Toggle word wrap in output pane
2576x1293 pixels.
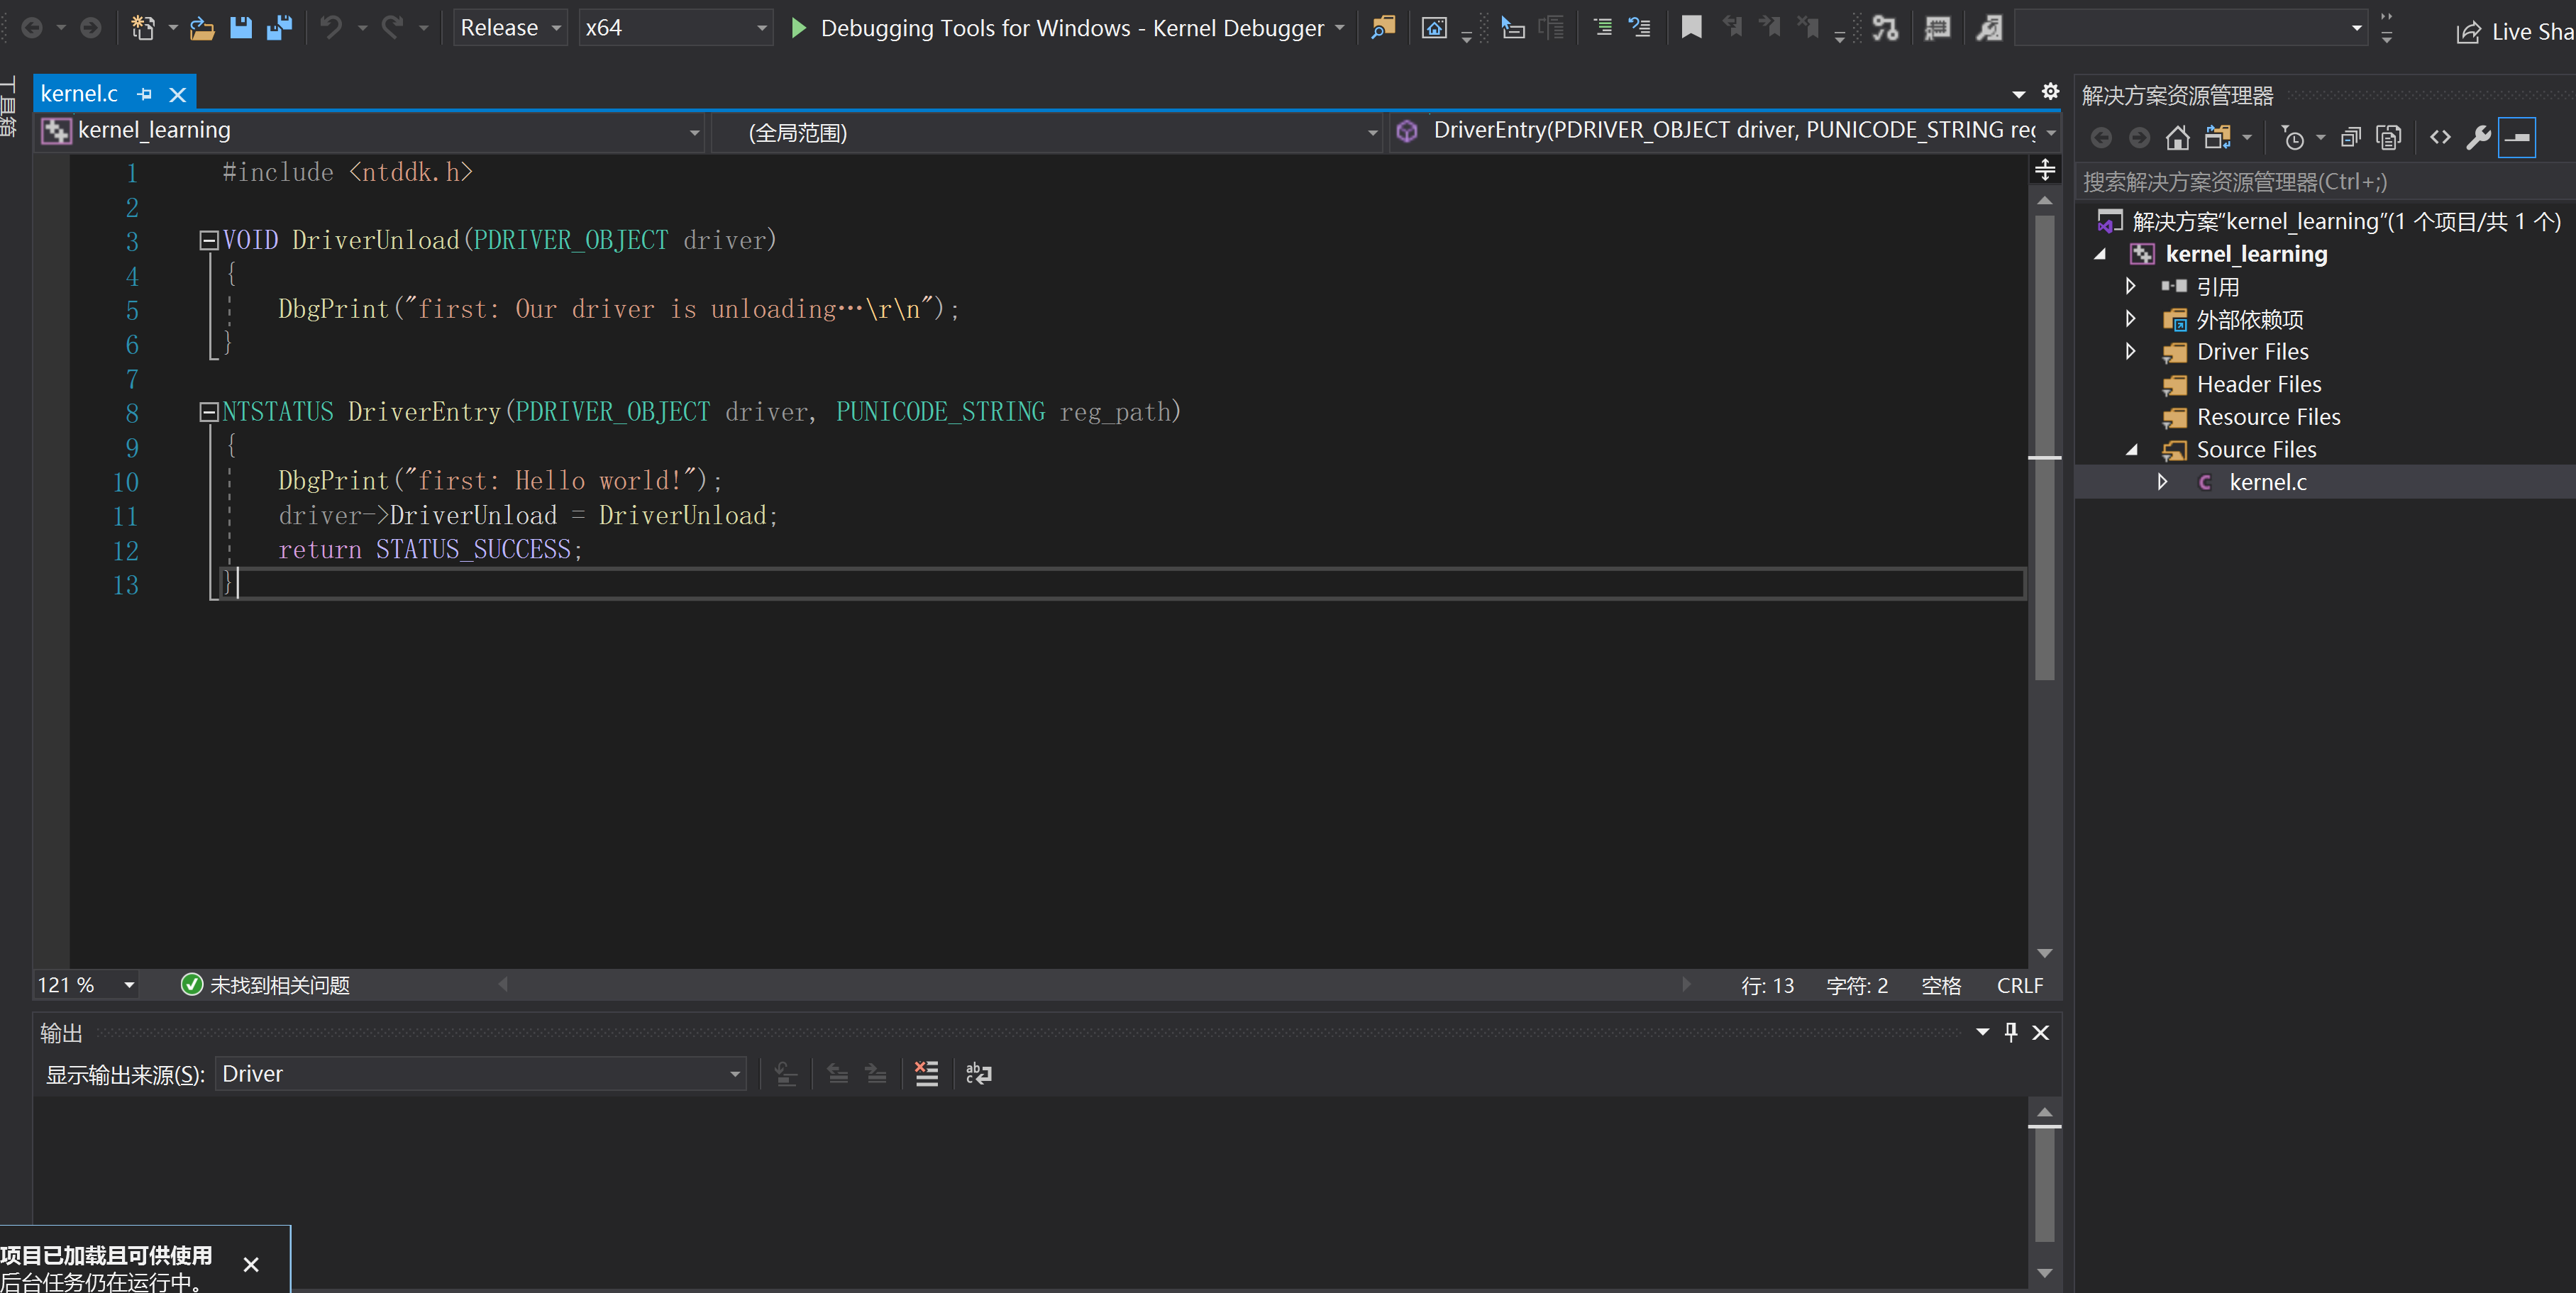point(978,1074)
